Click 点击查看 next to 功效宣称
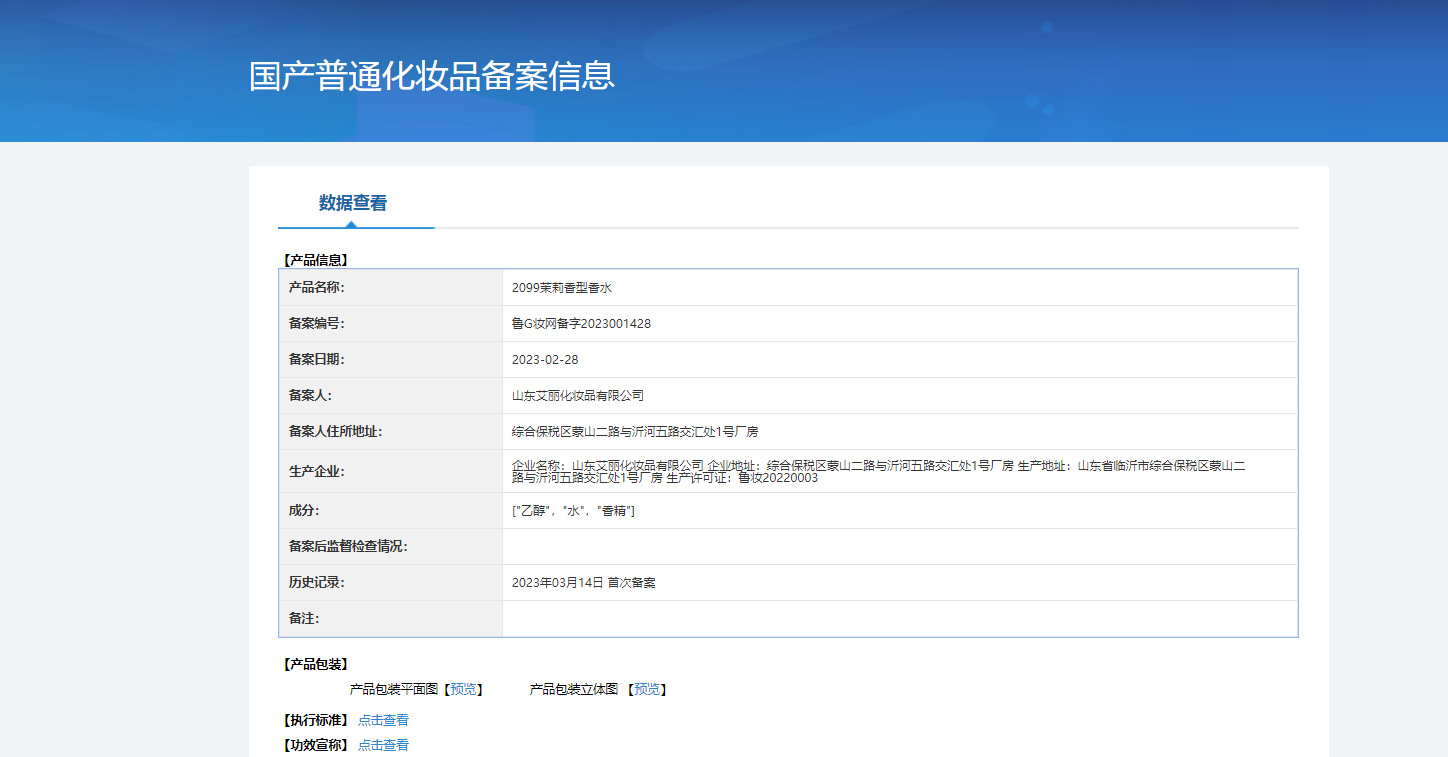The height and width of the screenshot is (757, 1448). pyautogui.click(x=383, y=745)
